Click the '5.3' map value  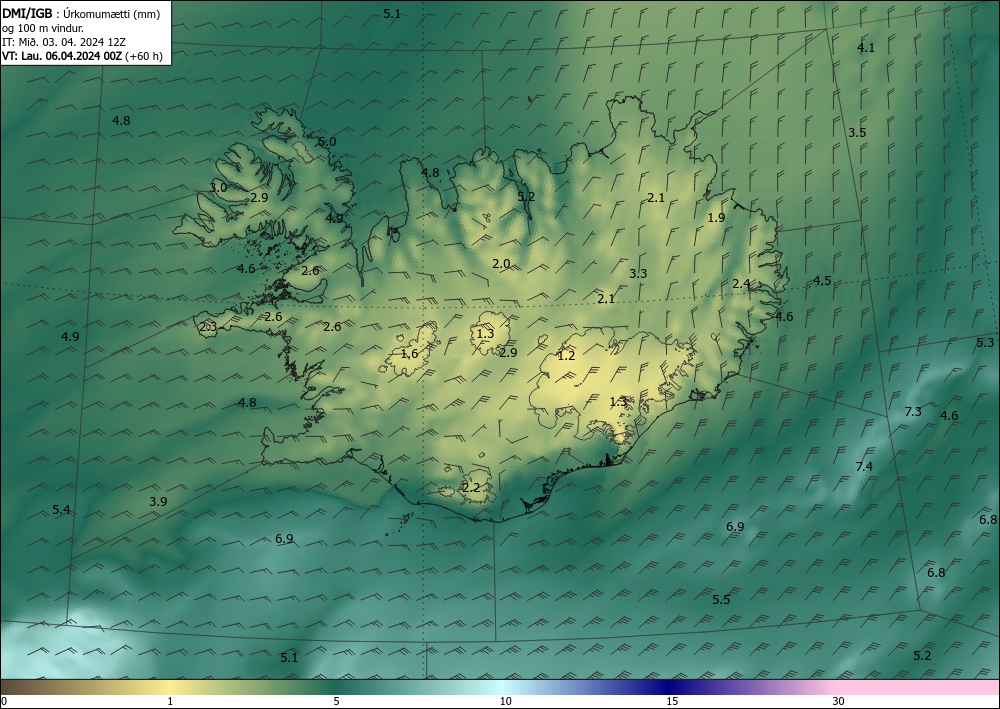985,342
